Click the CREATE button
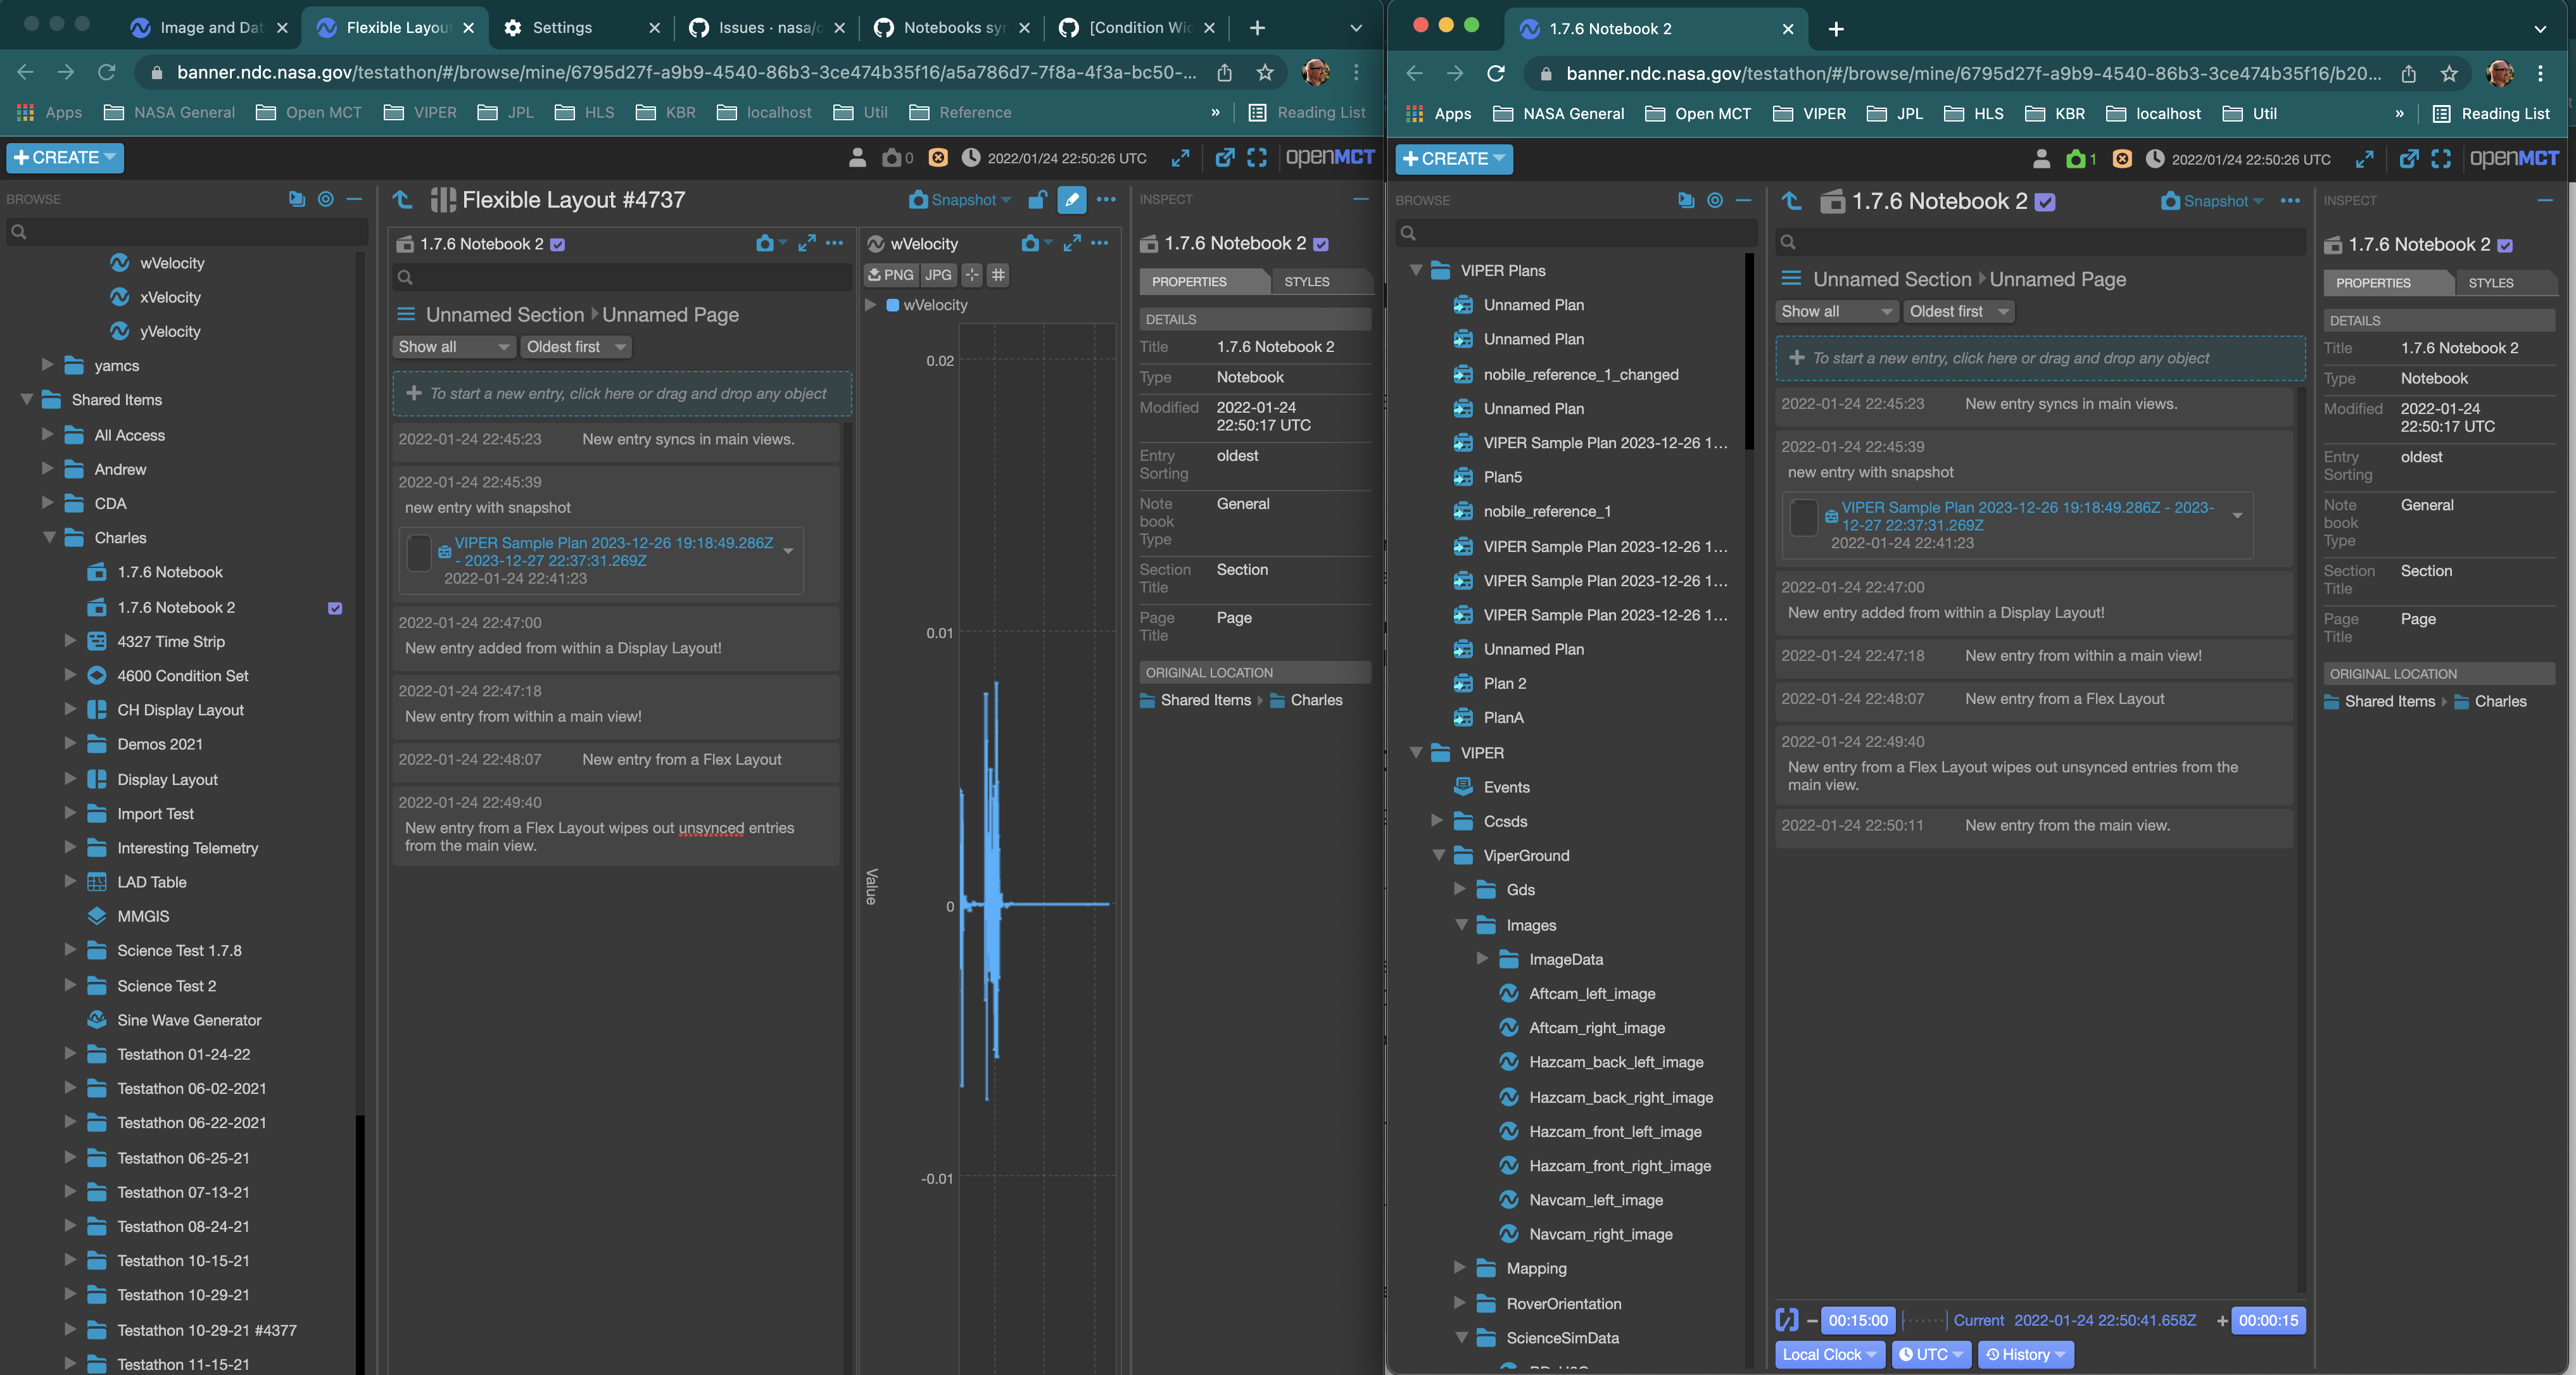Viewport: 2576px width, 1375px height. coord(64,158)
